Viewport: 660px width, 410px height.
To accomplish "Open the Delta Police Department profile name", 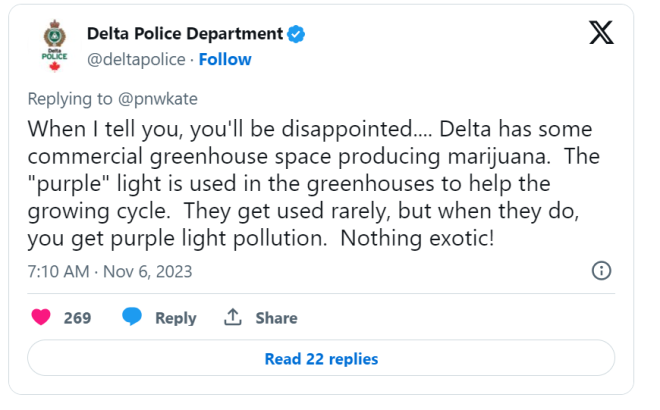I will click(x=185, y=34).
